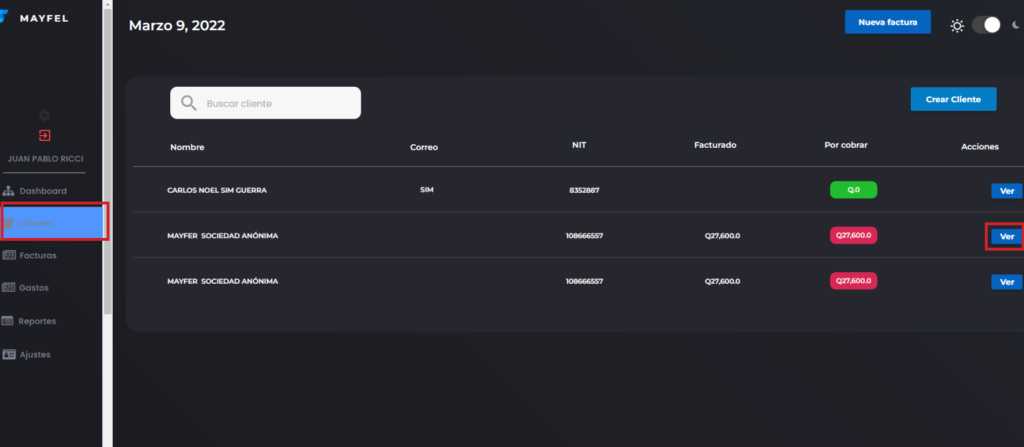The image size is (1024, 447).
Task: Click the Mayfel logo icon
Action: tap(4, 18)
